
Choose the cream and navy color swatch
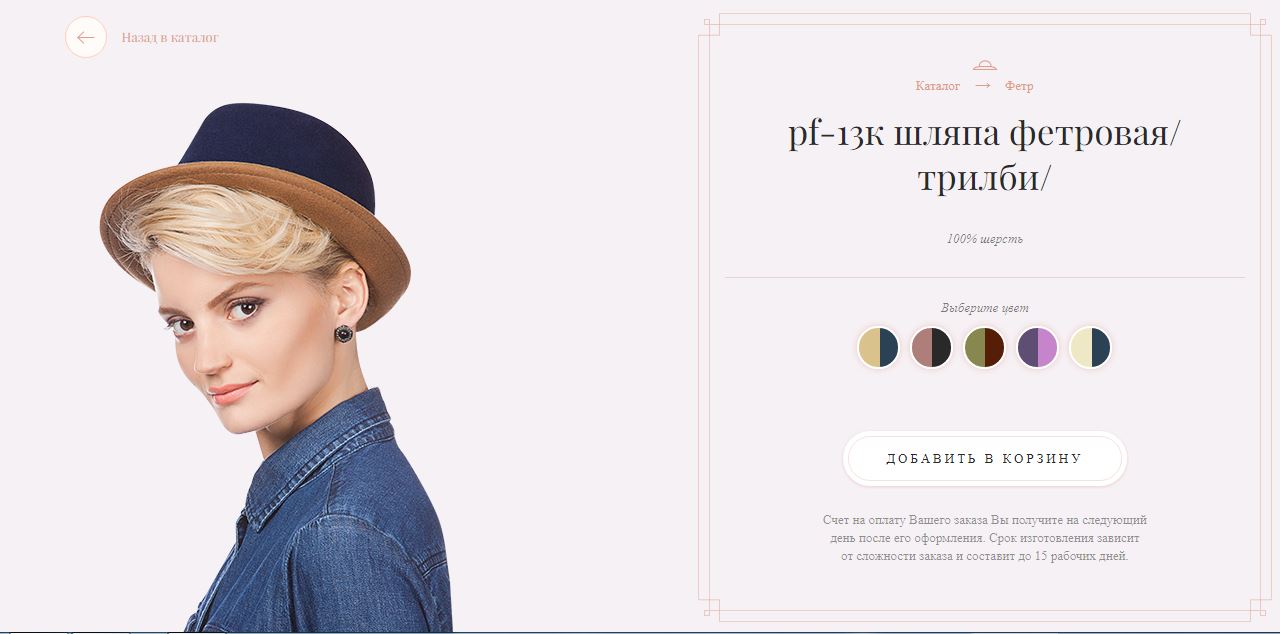[1090, 348]
